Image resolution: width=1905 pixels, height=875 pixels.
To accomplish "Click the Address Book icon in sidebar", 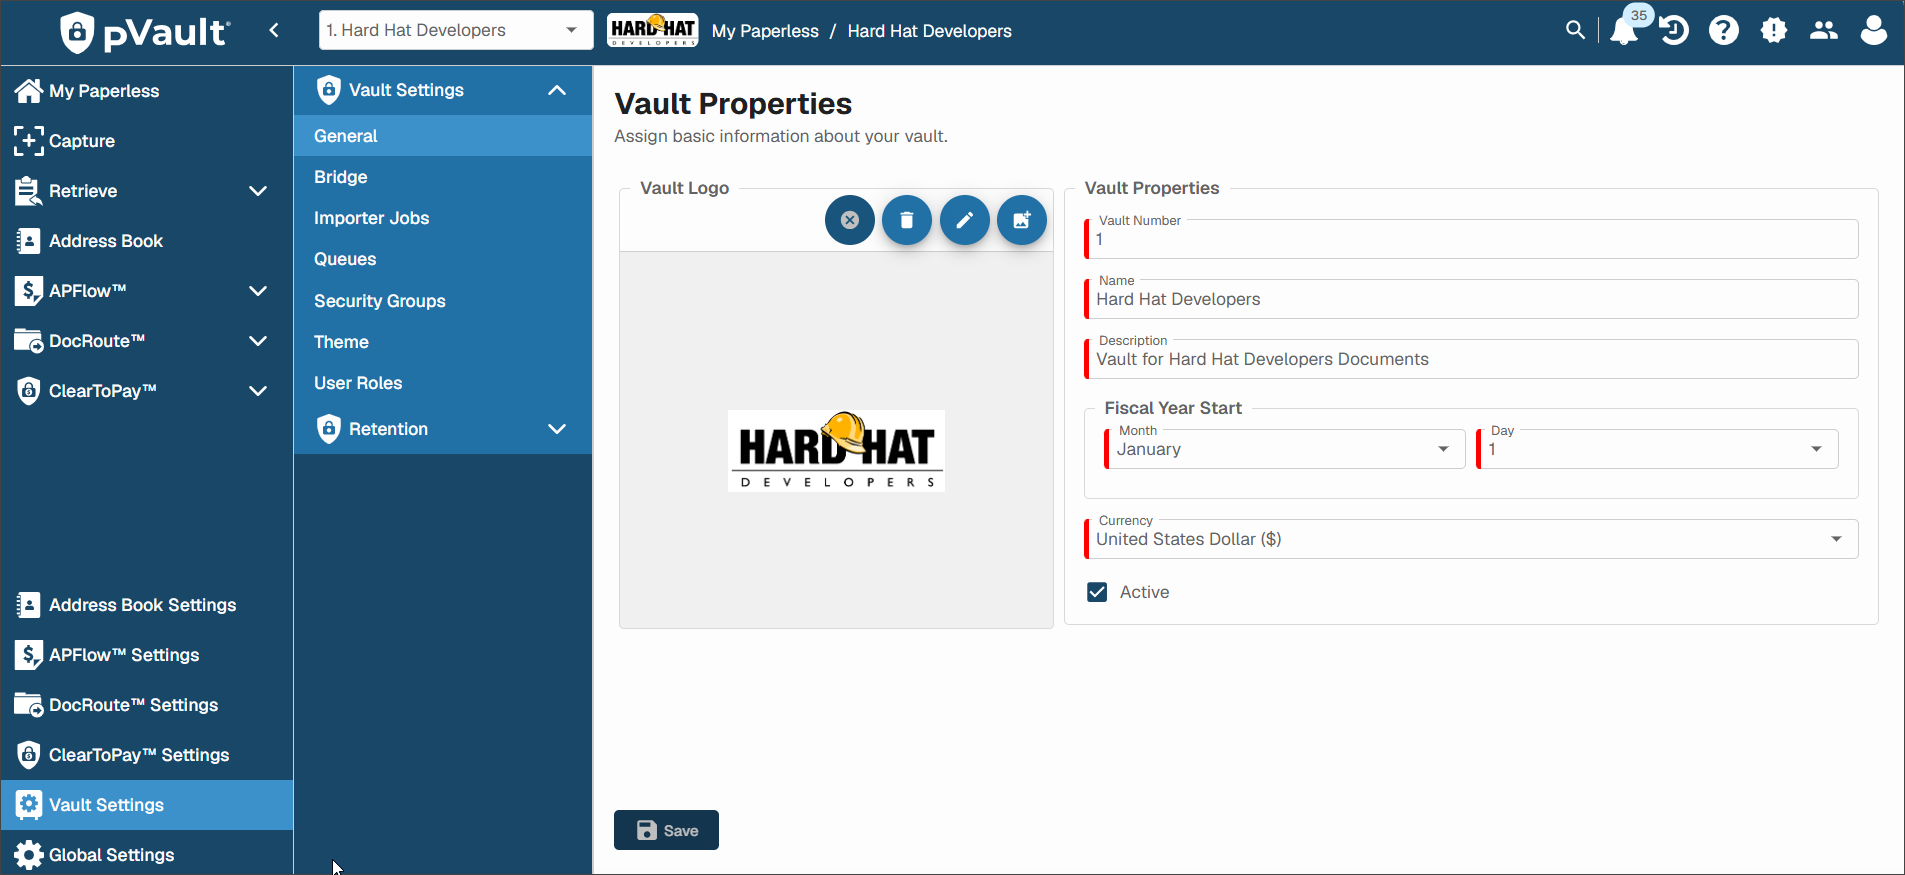I will click(x=29, y=241).
